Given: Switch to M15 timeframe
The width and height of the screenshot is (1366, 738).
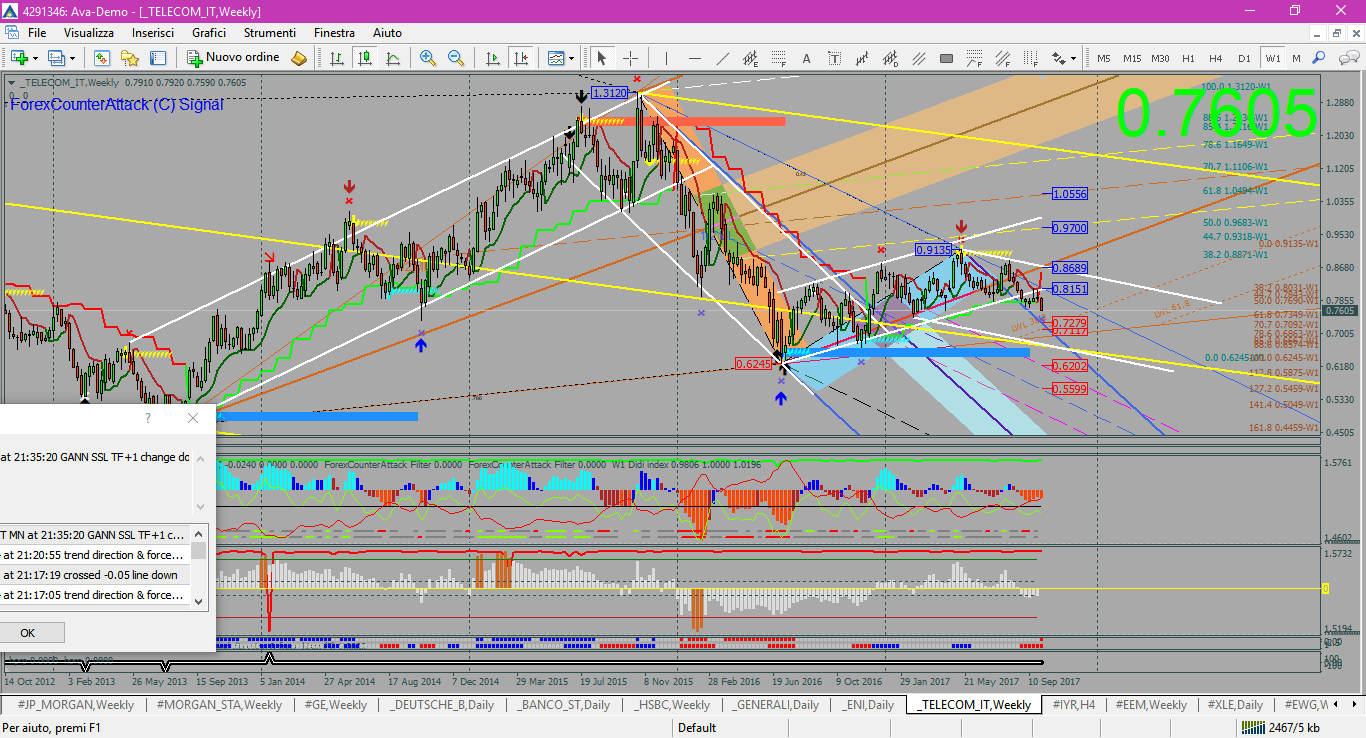Looking at the screenshot, I should tap(1131, 58).
